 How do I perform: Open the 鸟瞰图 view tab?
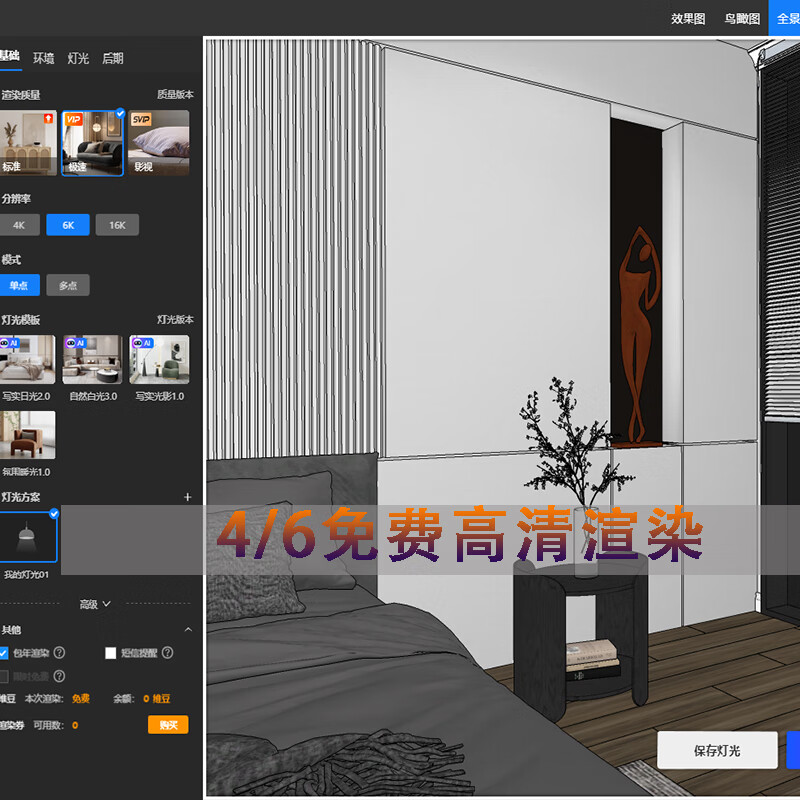click(742, 18)
